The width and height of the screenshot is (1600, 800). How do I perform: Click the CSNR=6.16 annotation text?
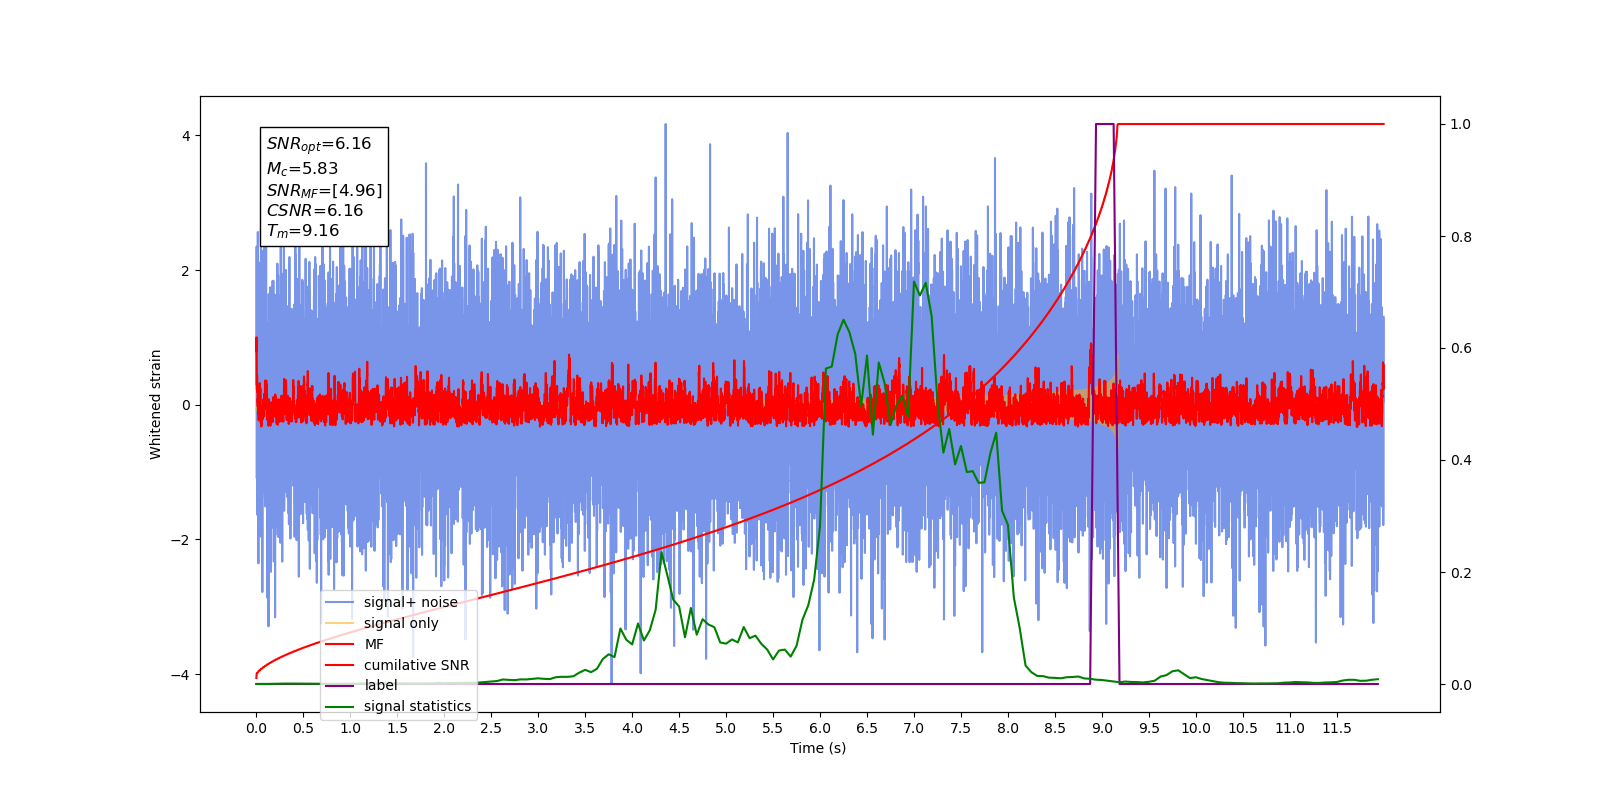pyautogui.click(x=314, y=210)
